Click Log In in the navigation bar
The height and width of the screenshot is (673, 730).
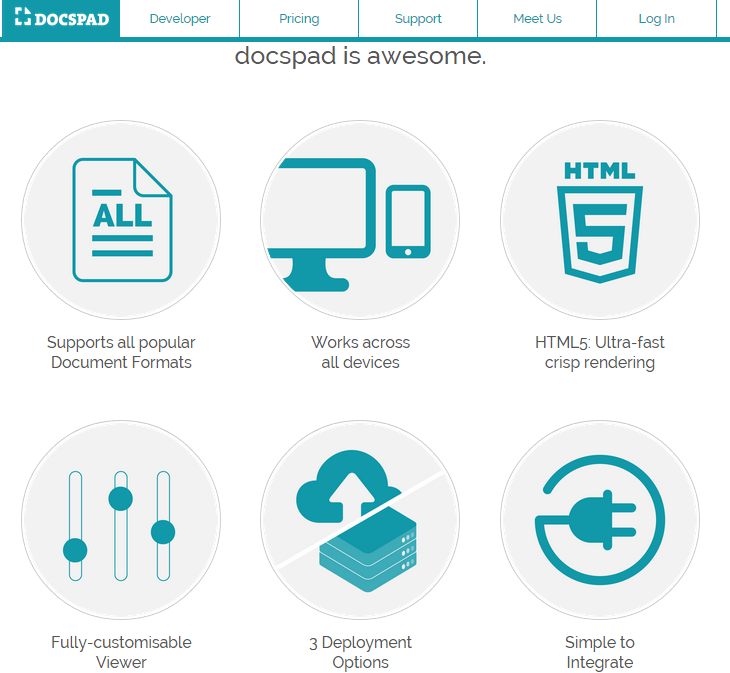656,19
